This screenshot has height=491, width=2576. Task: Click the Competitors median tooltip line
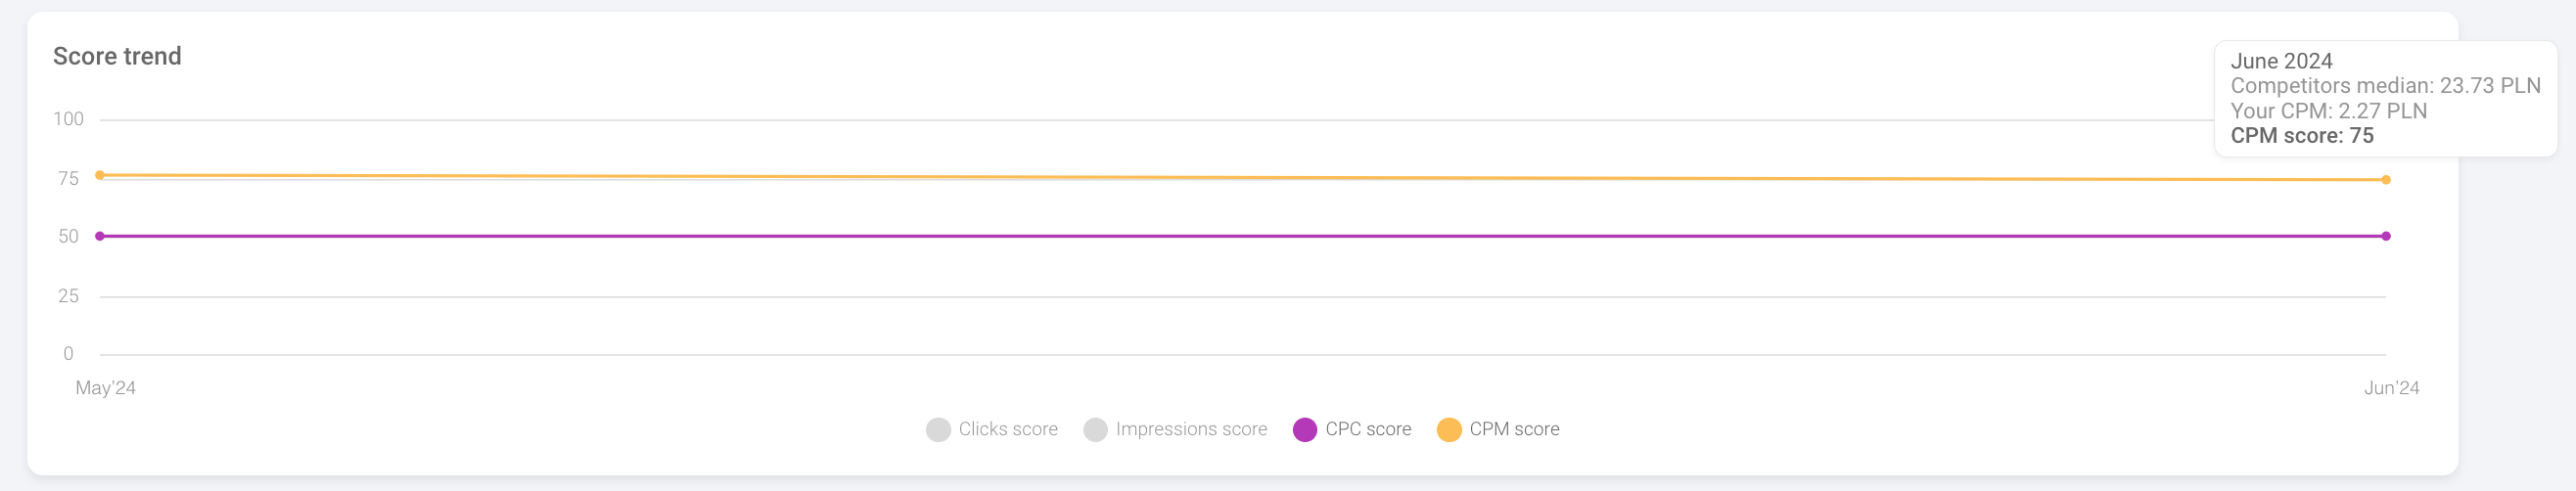[2385, 86]
